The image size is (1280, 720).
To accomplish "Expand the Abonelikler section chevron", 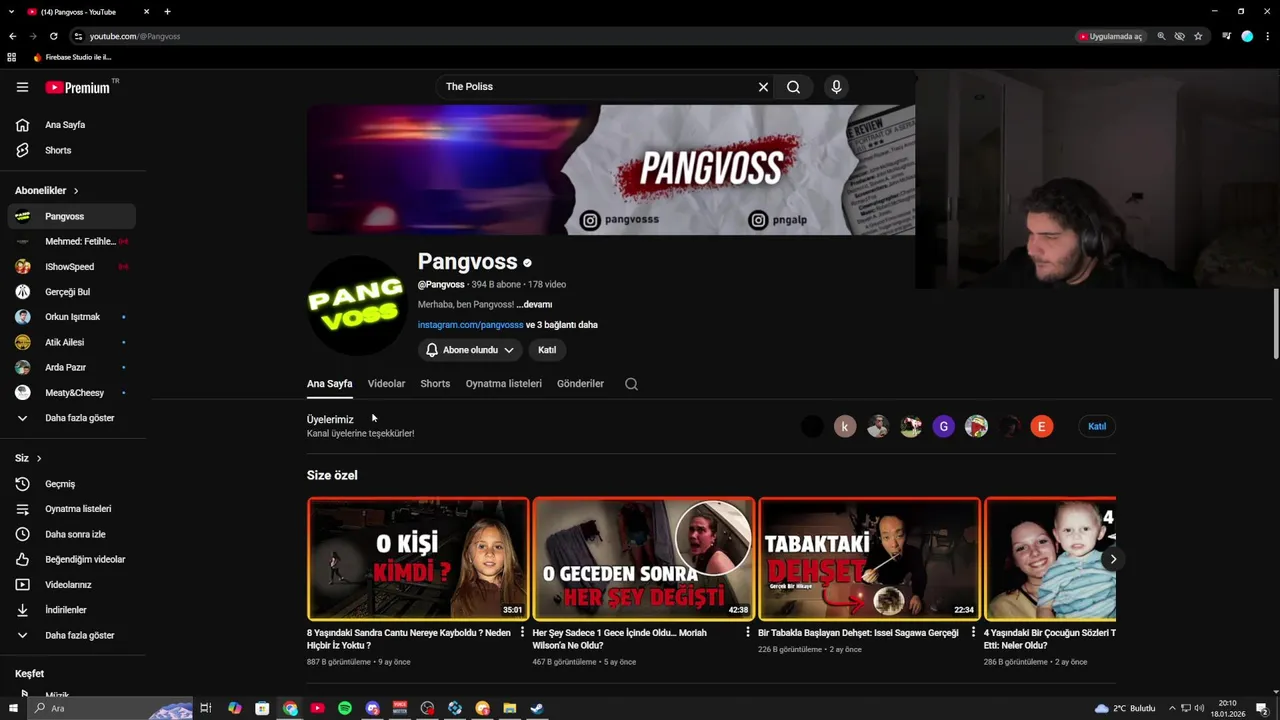I will click(x=76, y=191).
